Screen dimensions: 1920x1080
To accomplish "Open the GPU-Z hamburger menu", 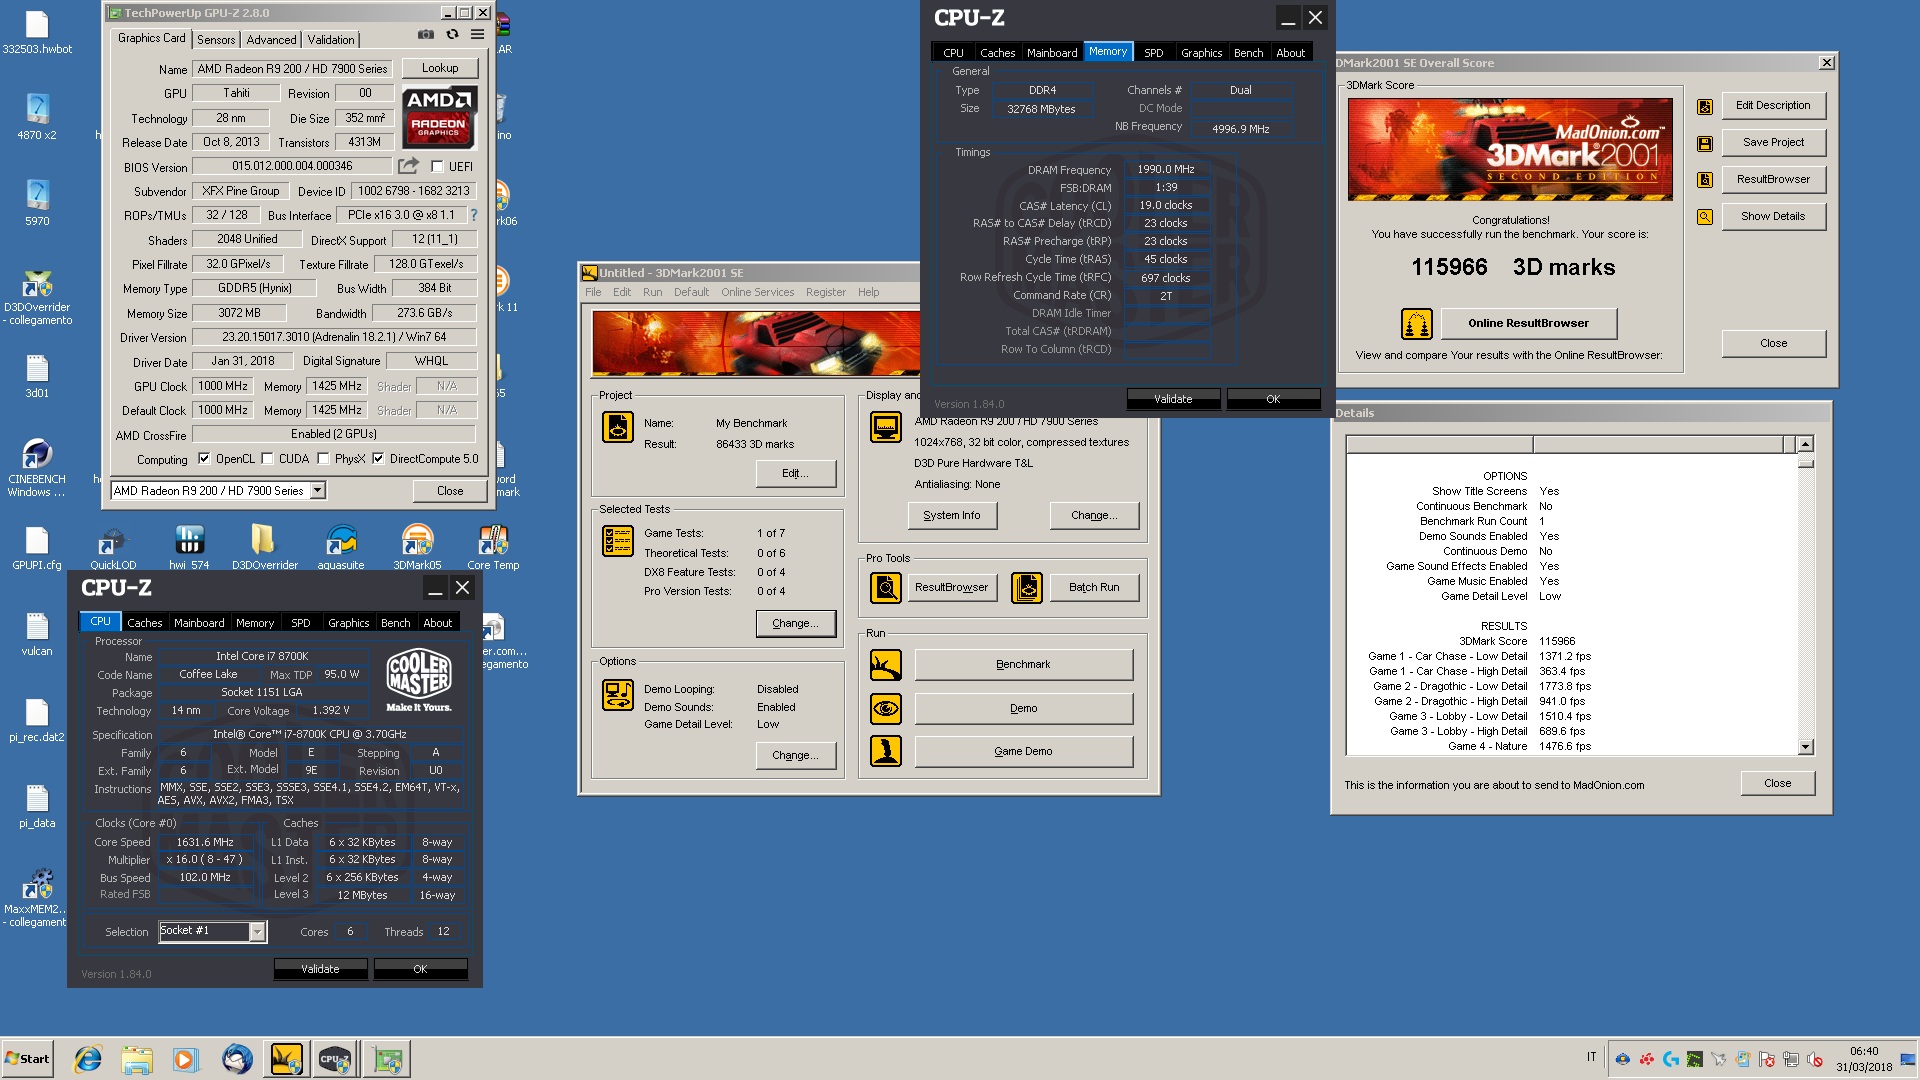I will click(x=478, y=34).
